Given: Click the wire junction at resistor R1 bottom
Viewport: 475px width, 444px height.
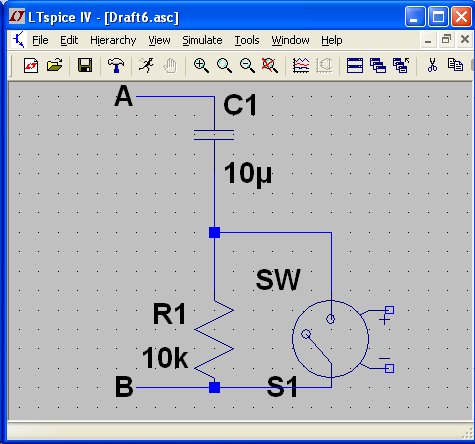Looking at the screenshot, I should coord(214,387).
